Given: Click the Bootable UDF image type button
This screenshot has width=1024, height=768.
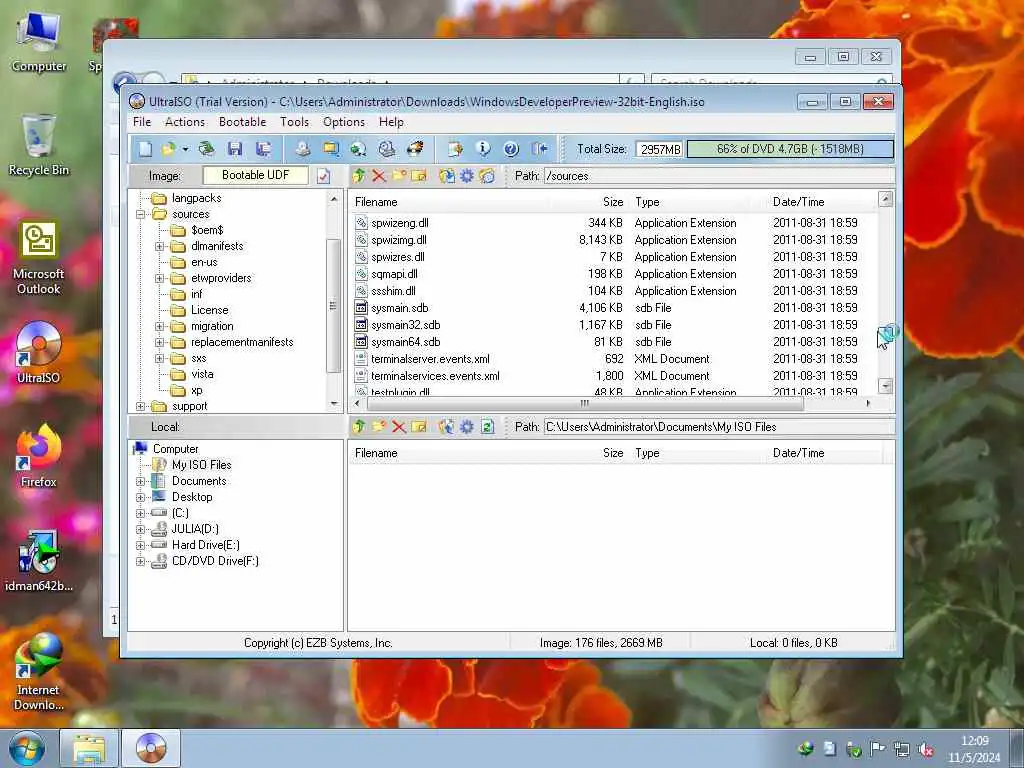Looking at the screenshot, I should (x=255, y=175).
